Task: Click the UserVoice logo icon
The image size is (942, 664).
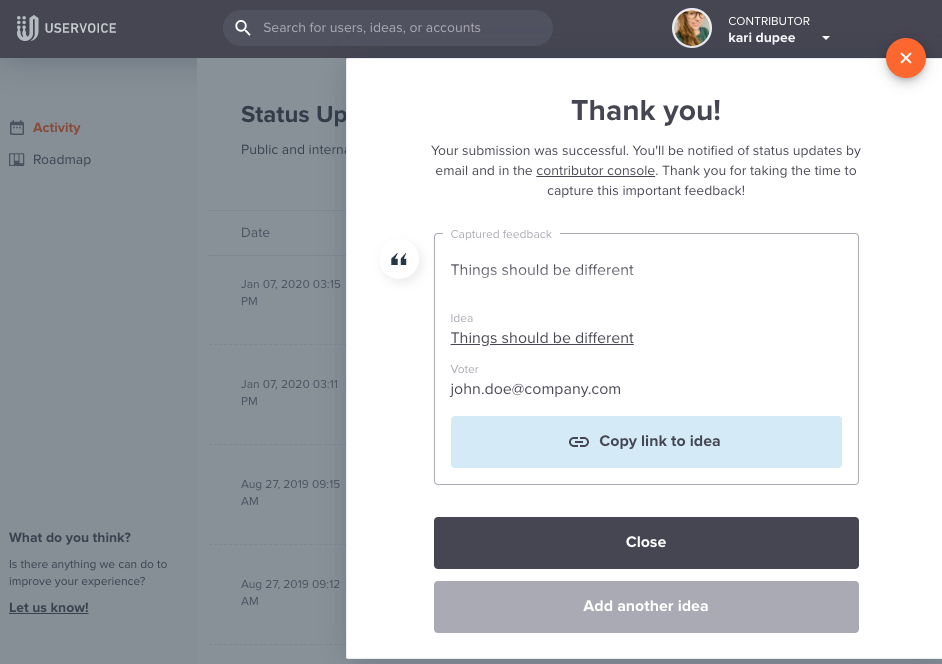Action: point(27,28)
